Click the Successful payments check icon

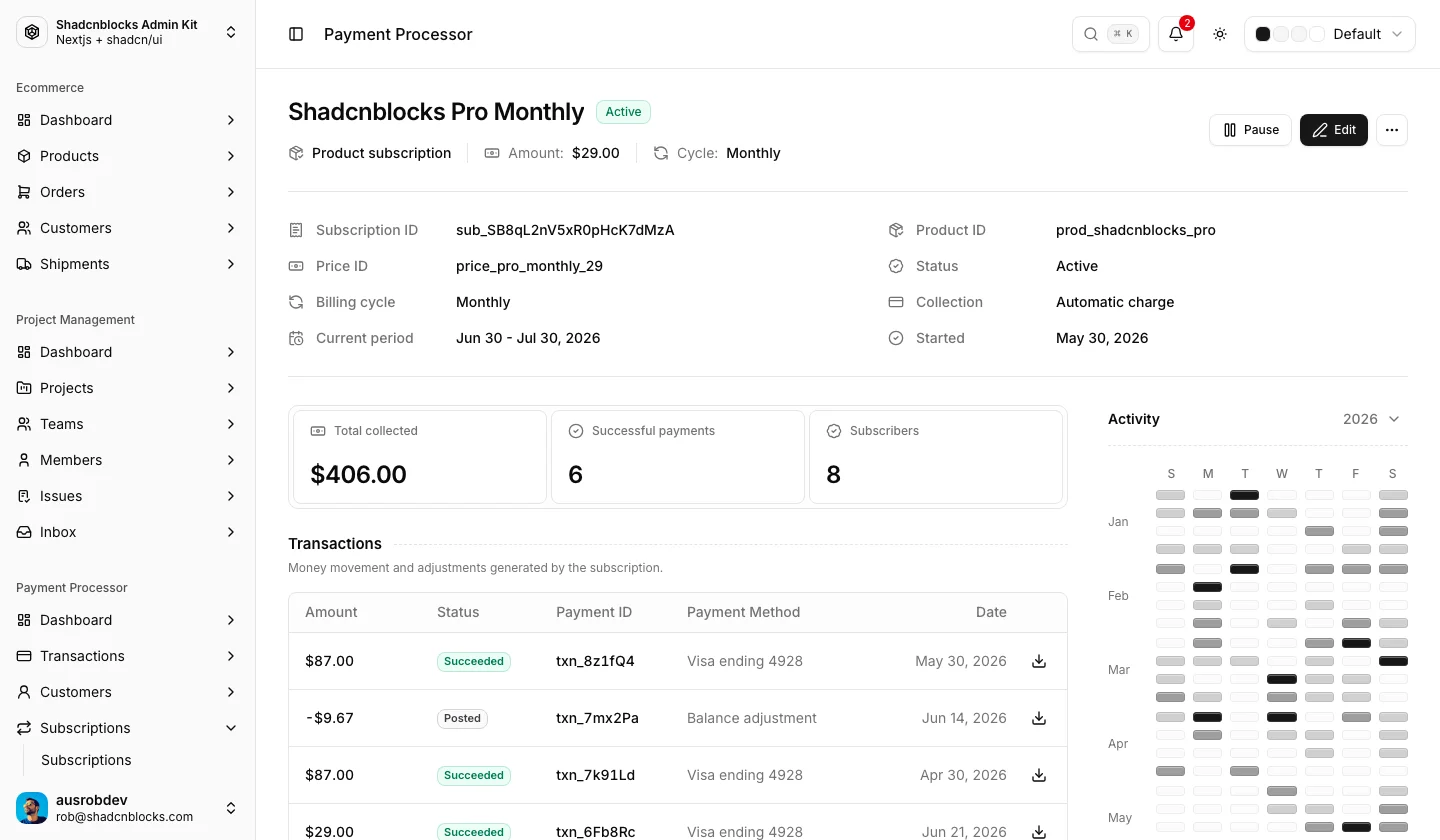point(576,431)
